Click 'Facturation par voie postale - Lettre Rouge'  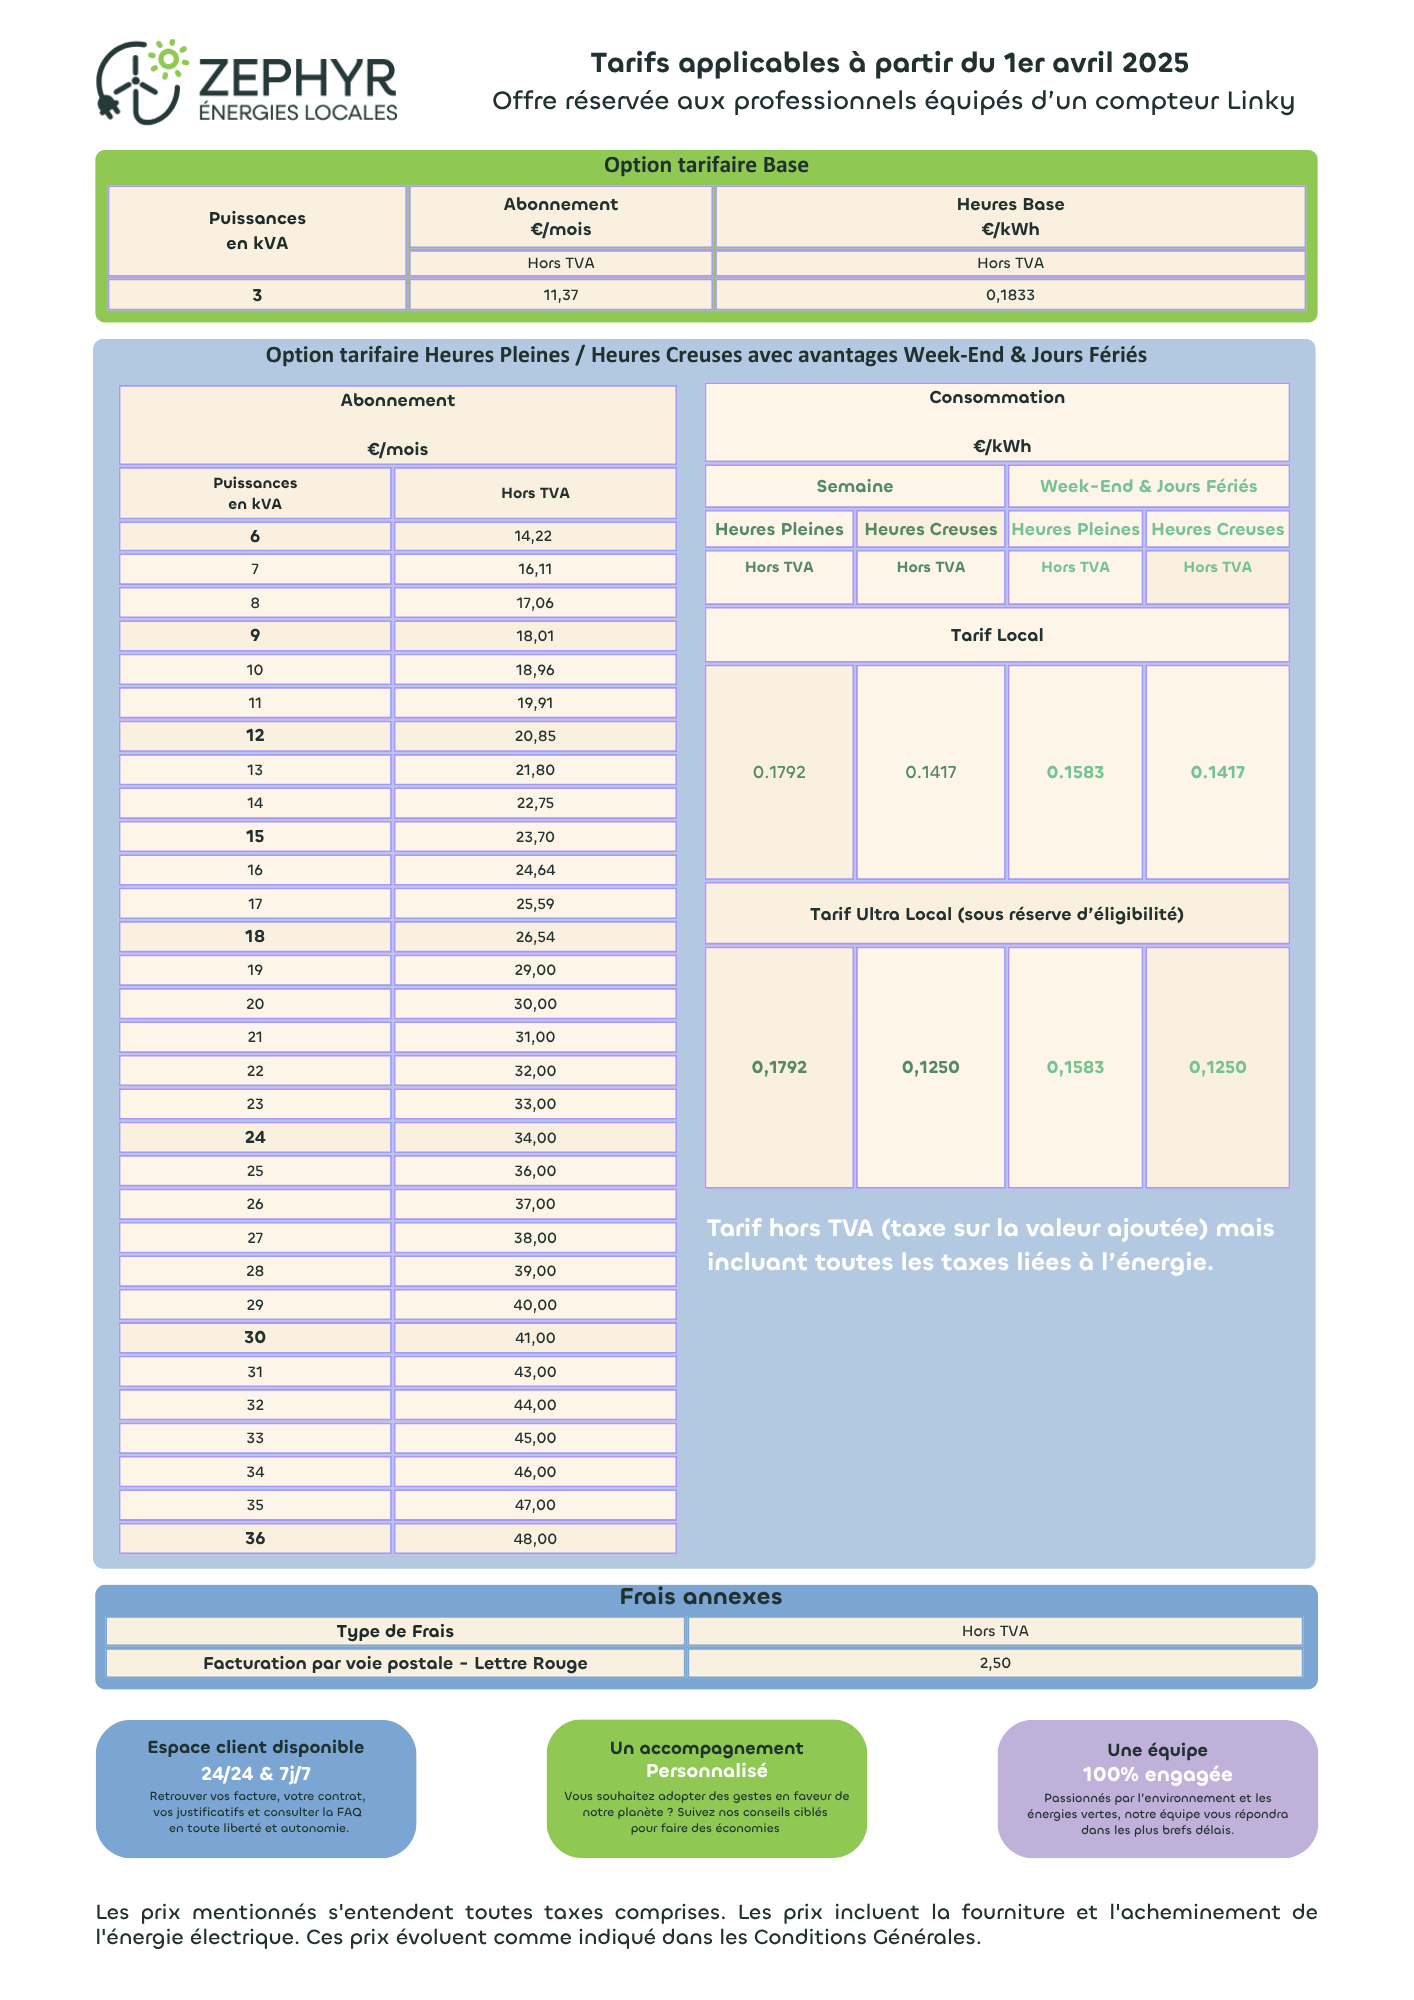[395, 1663]
